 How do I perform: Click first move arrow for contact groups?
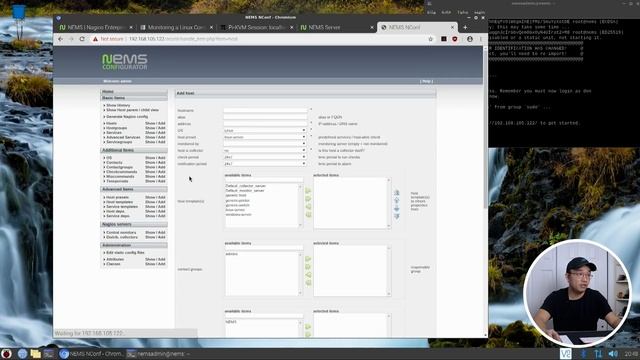(x=308, y=259)
